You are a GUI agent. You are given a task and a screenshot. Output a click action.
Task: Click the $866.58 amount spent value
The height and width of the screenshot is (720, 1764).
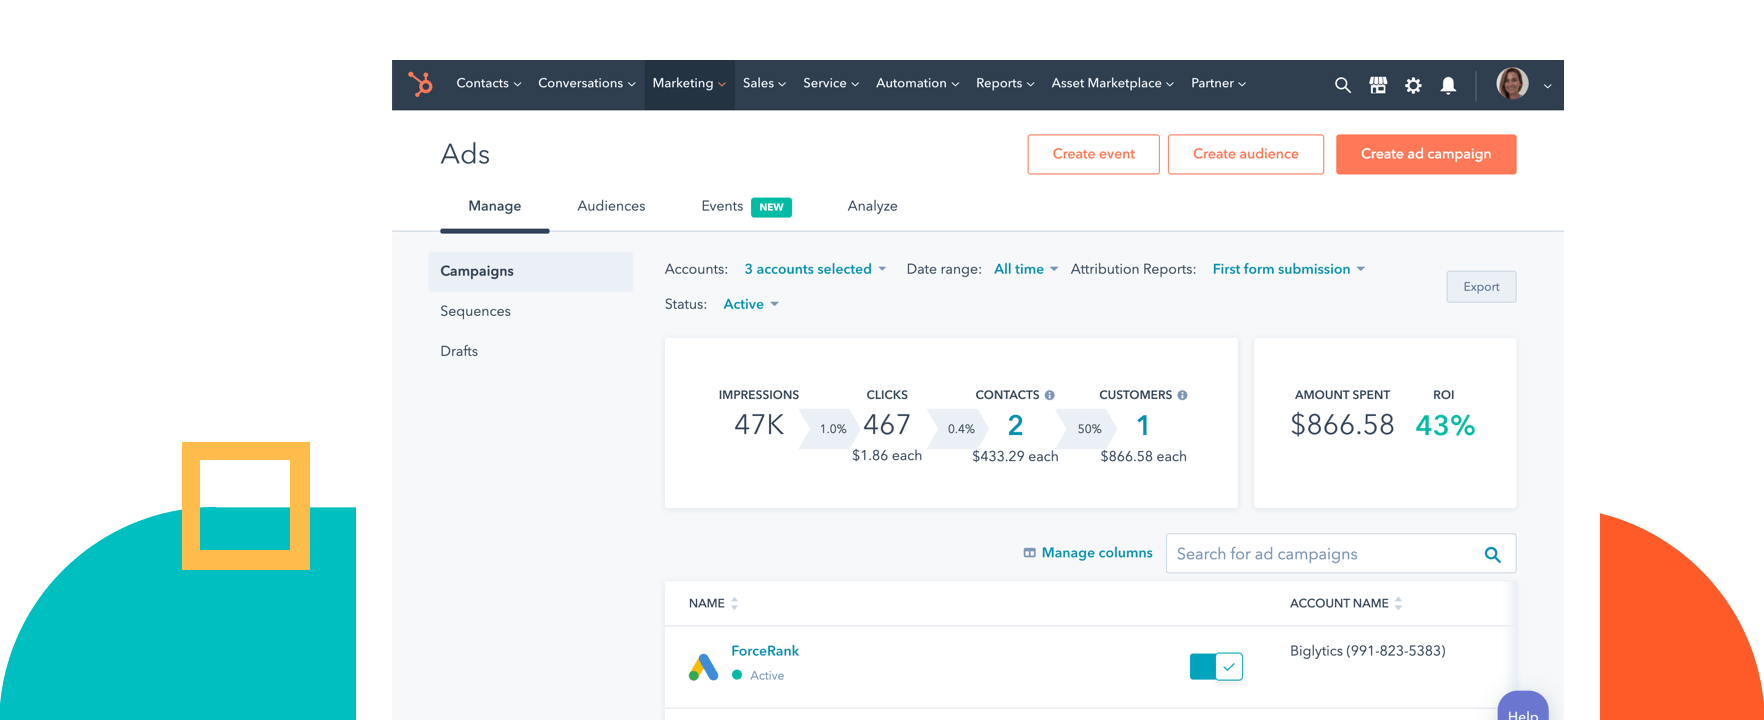(1342, 425)
